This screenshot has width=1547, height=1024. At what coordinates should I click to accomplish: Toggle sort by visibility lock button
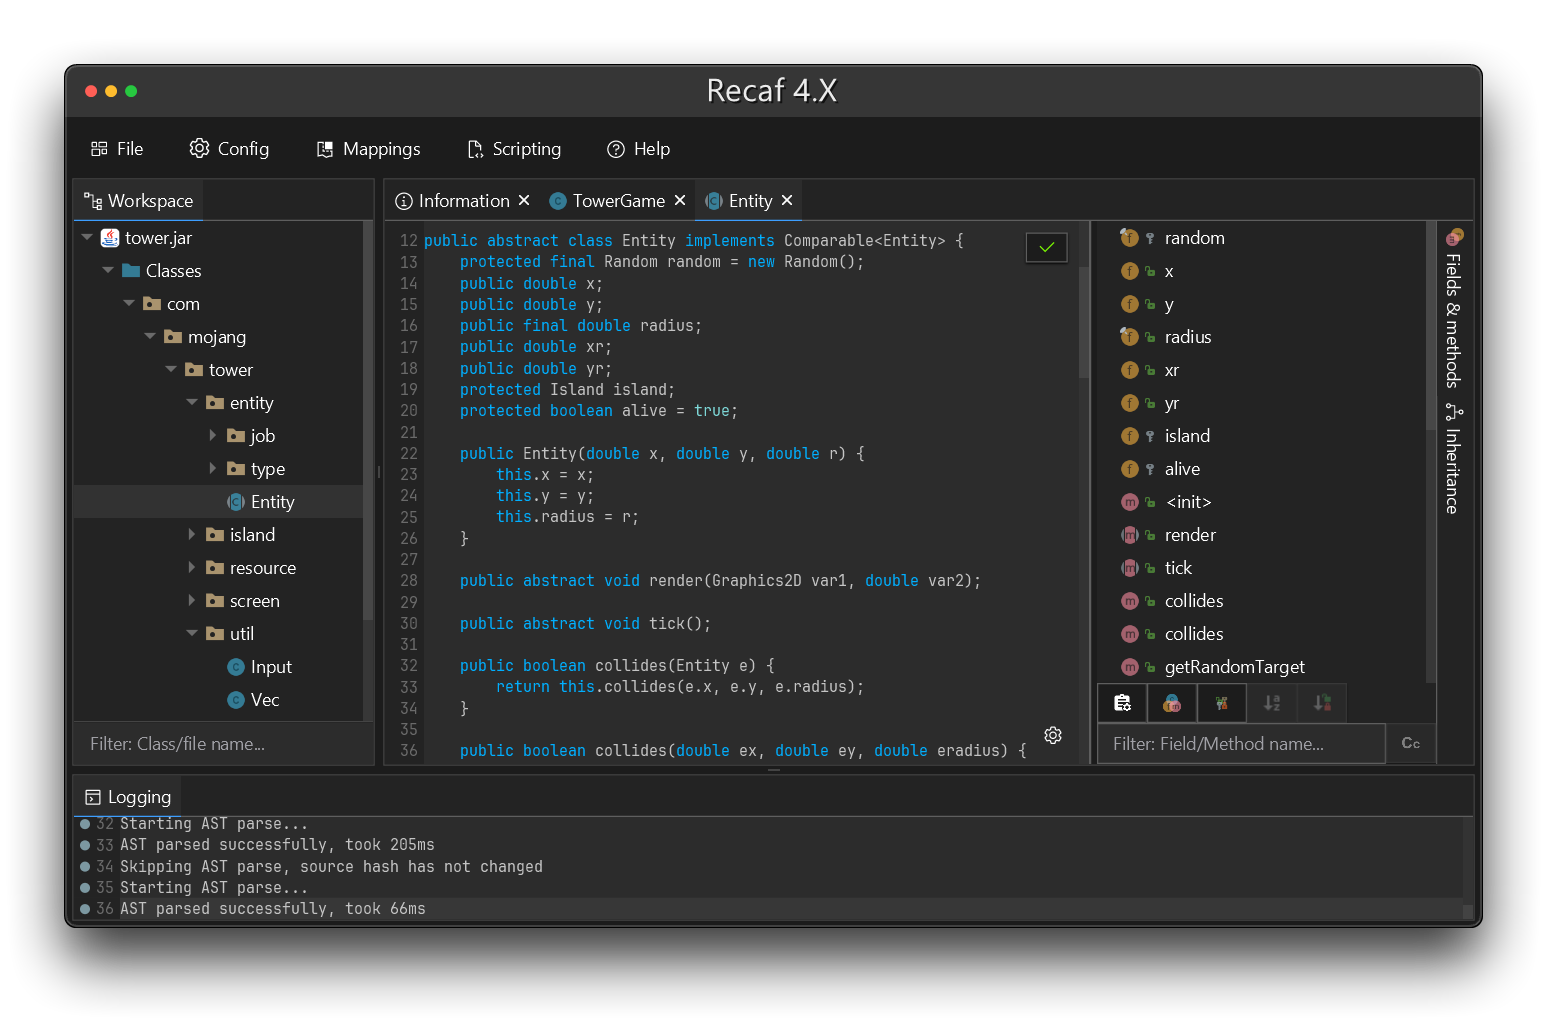click(x=1322, y=703)
